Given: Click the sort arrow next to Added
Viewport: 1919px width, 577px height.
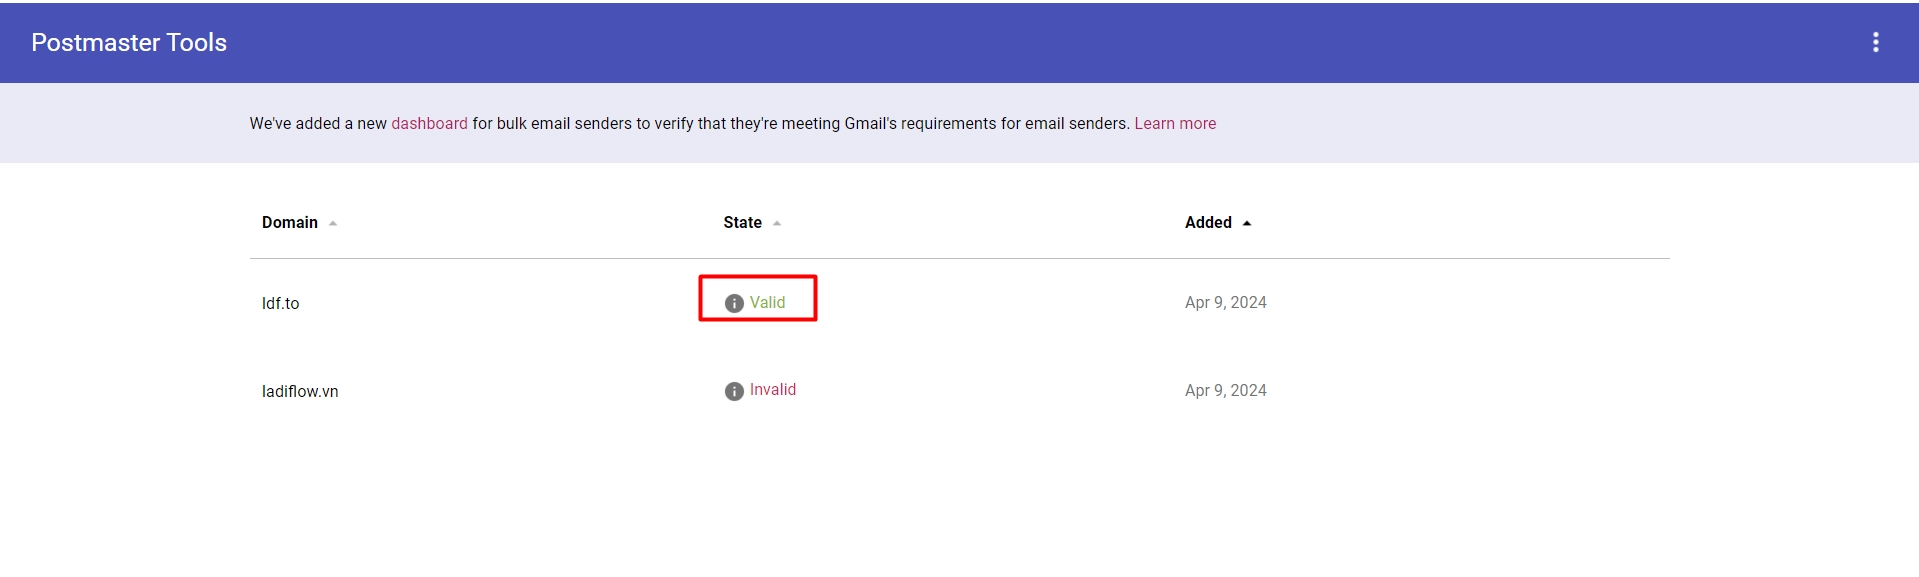Looking at the screenshot, I should click(1247, 223).
